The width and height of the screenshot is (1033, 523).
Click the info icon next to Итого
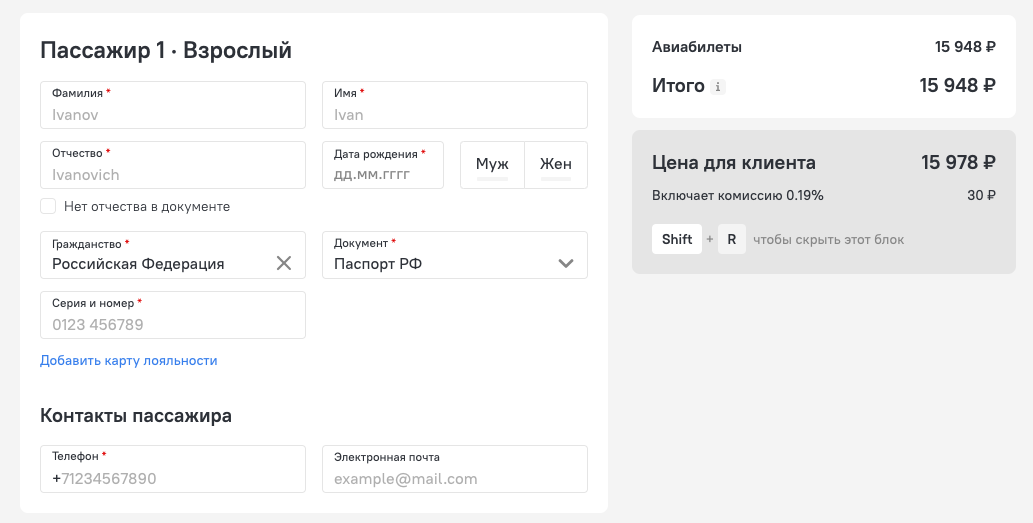pyautogui.click(x=718, y=86)
